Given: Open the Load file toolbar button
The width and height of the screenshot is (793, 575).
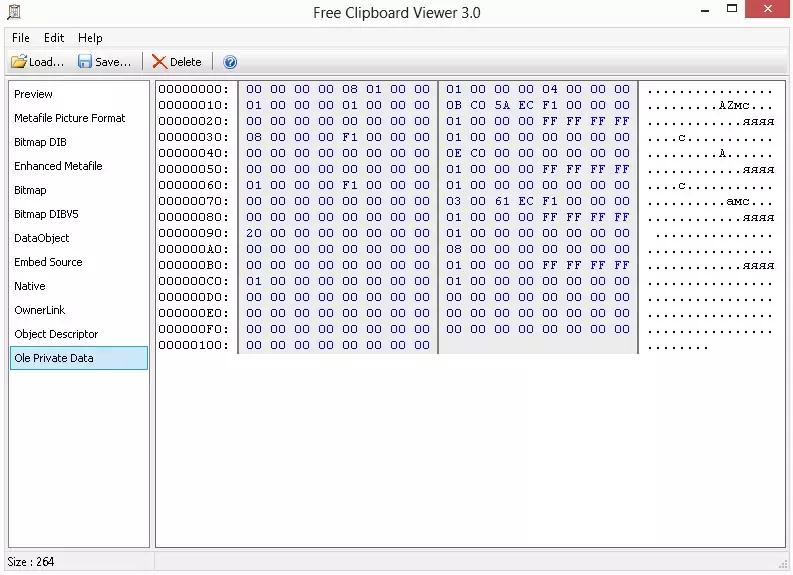Looking at the screenshot, I should coord(38,62).
